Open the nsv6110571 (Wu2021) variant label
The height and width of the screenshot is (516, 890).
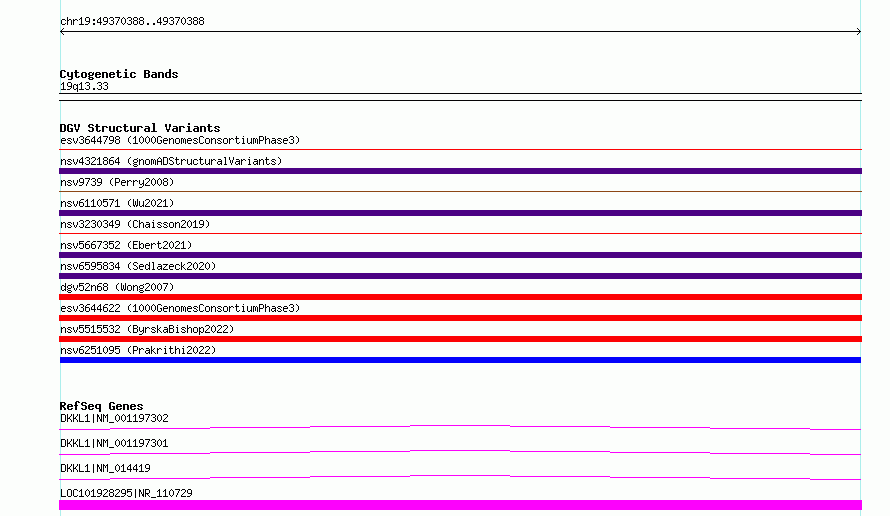(117, 203)
